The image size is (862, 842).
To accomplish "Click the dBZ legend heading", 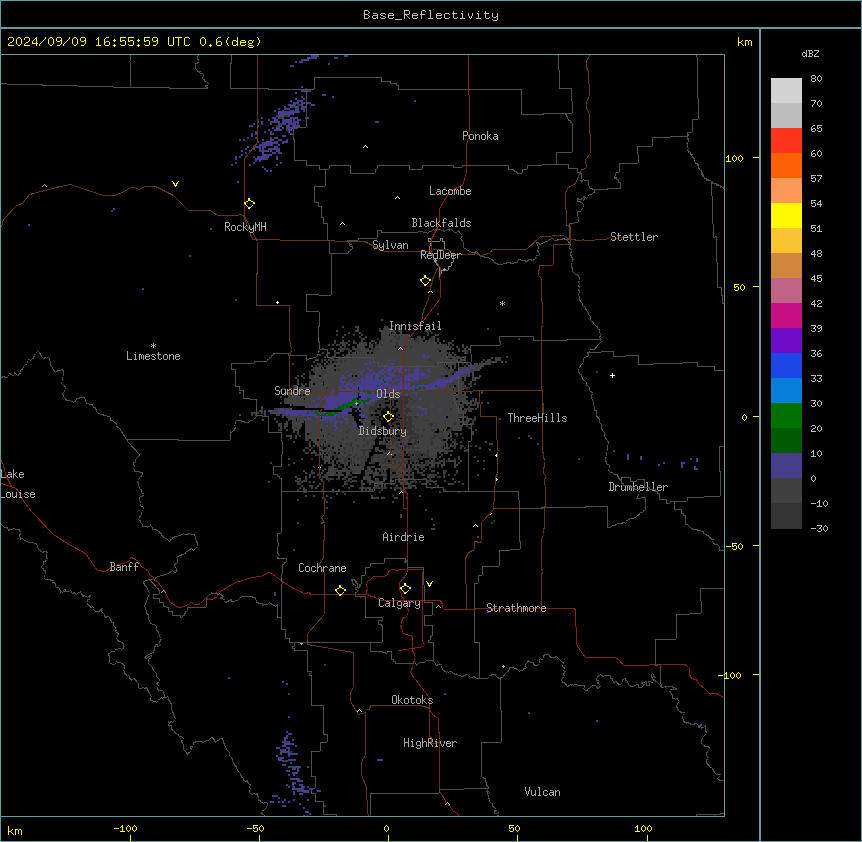I will pyautogui.click(x=810, y=54).
